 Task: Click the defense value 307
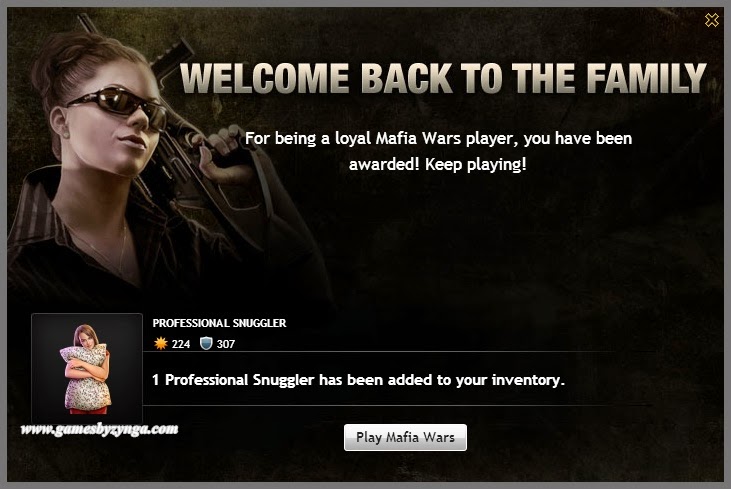coord(226,344)
